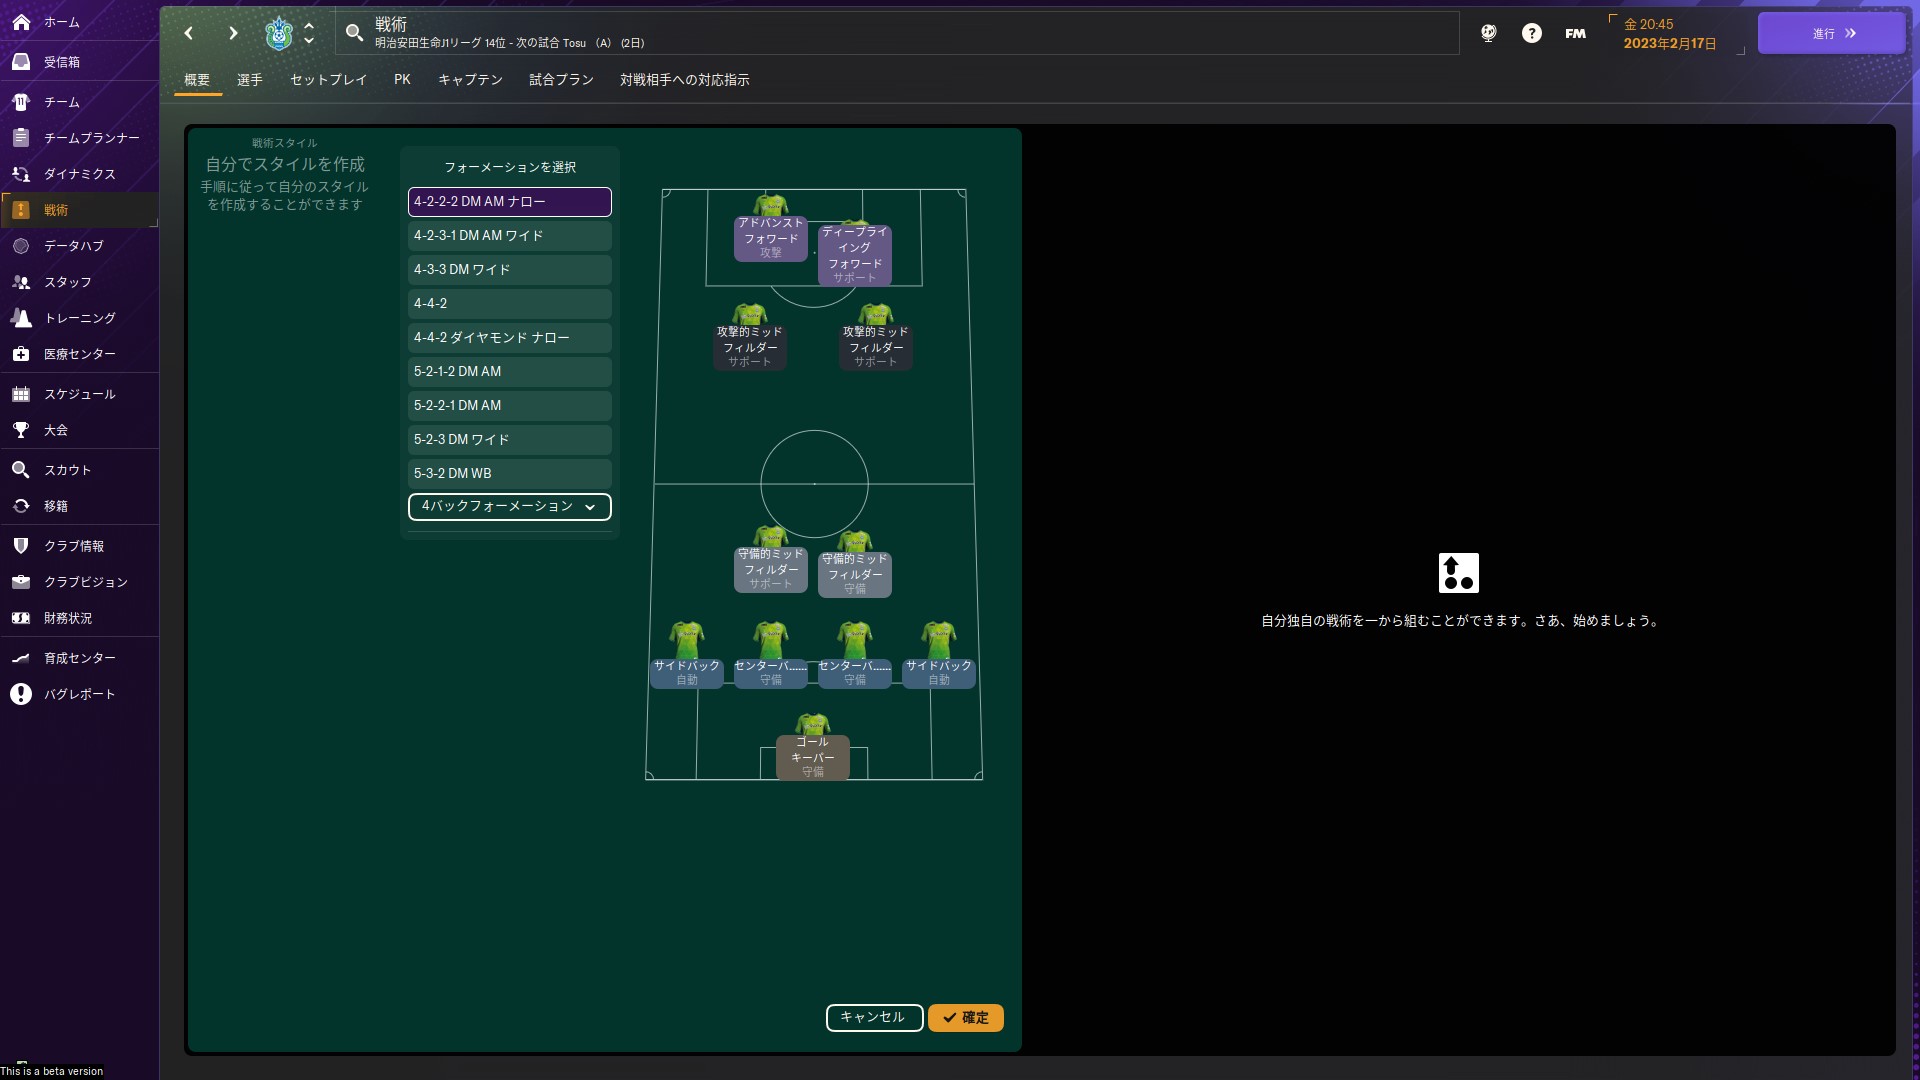Viewport: 1920px width, 1080px height.
Task: Choose the 4-3-3 DM ワイド formation
Action: coord(509,270)
